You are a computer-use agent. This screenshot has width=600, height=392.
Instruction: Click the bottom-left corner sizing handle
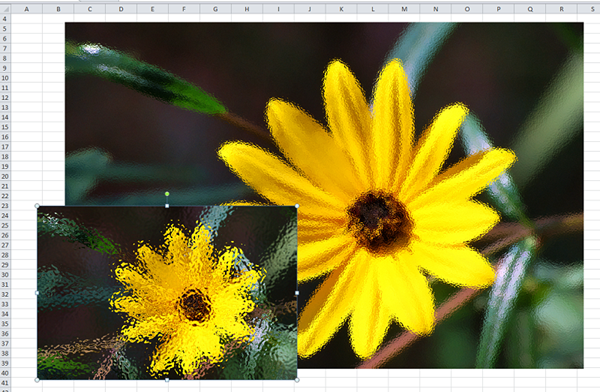coord(37,380)
